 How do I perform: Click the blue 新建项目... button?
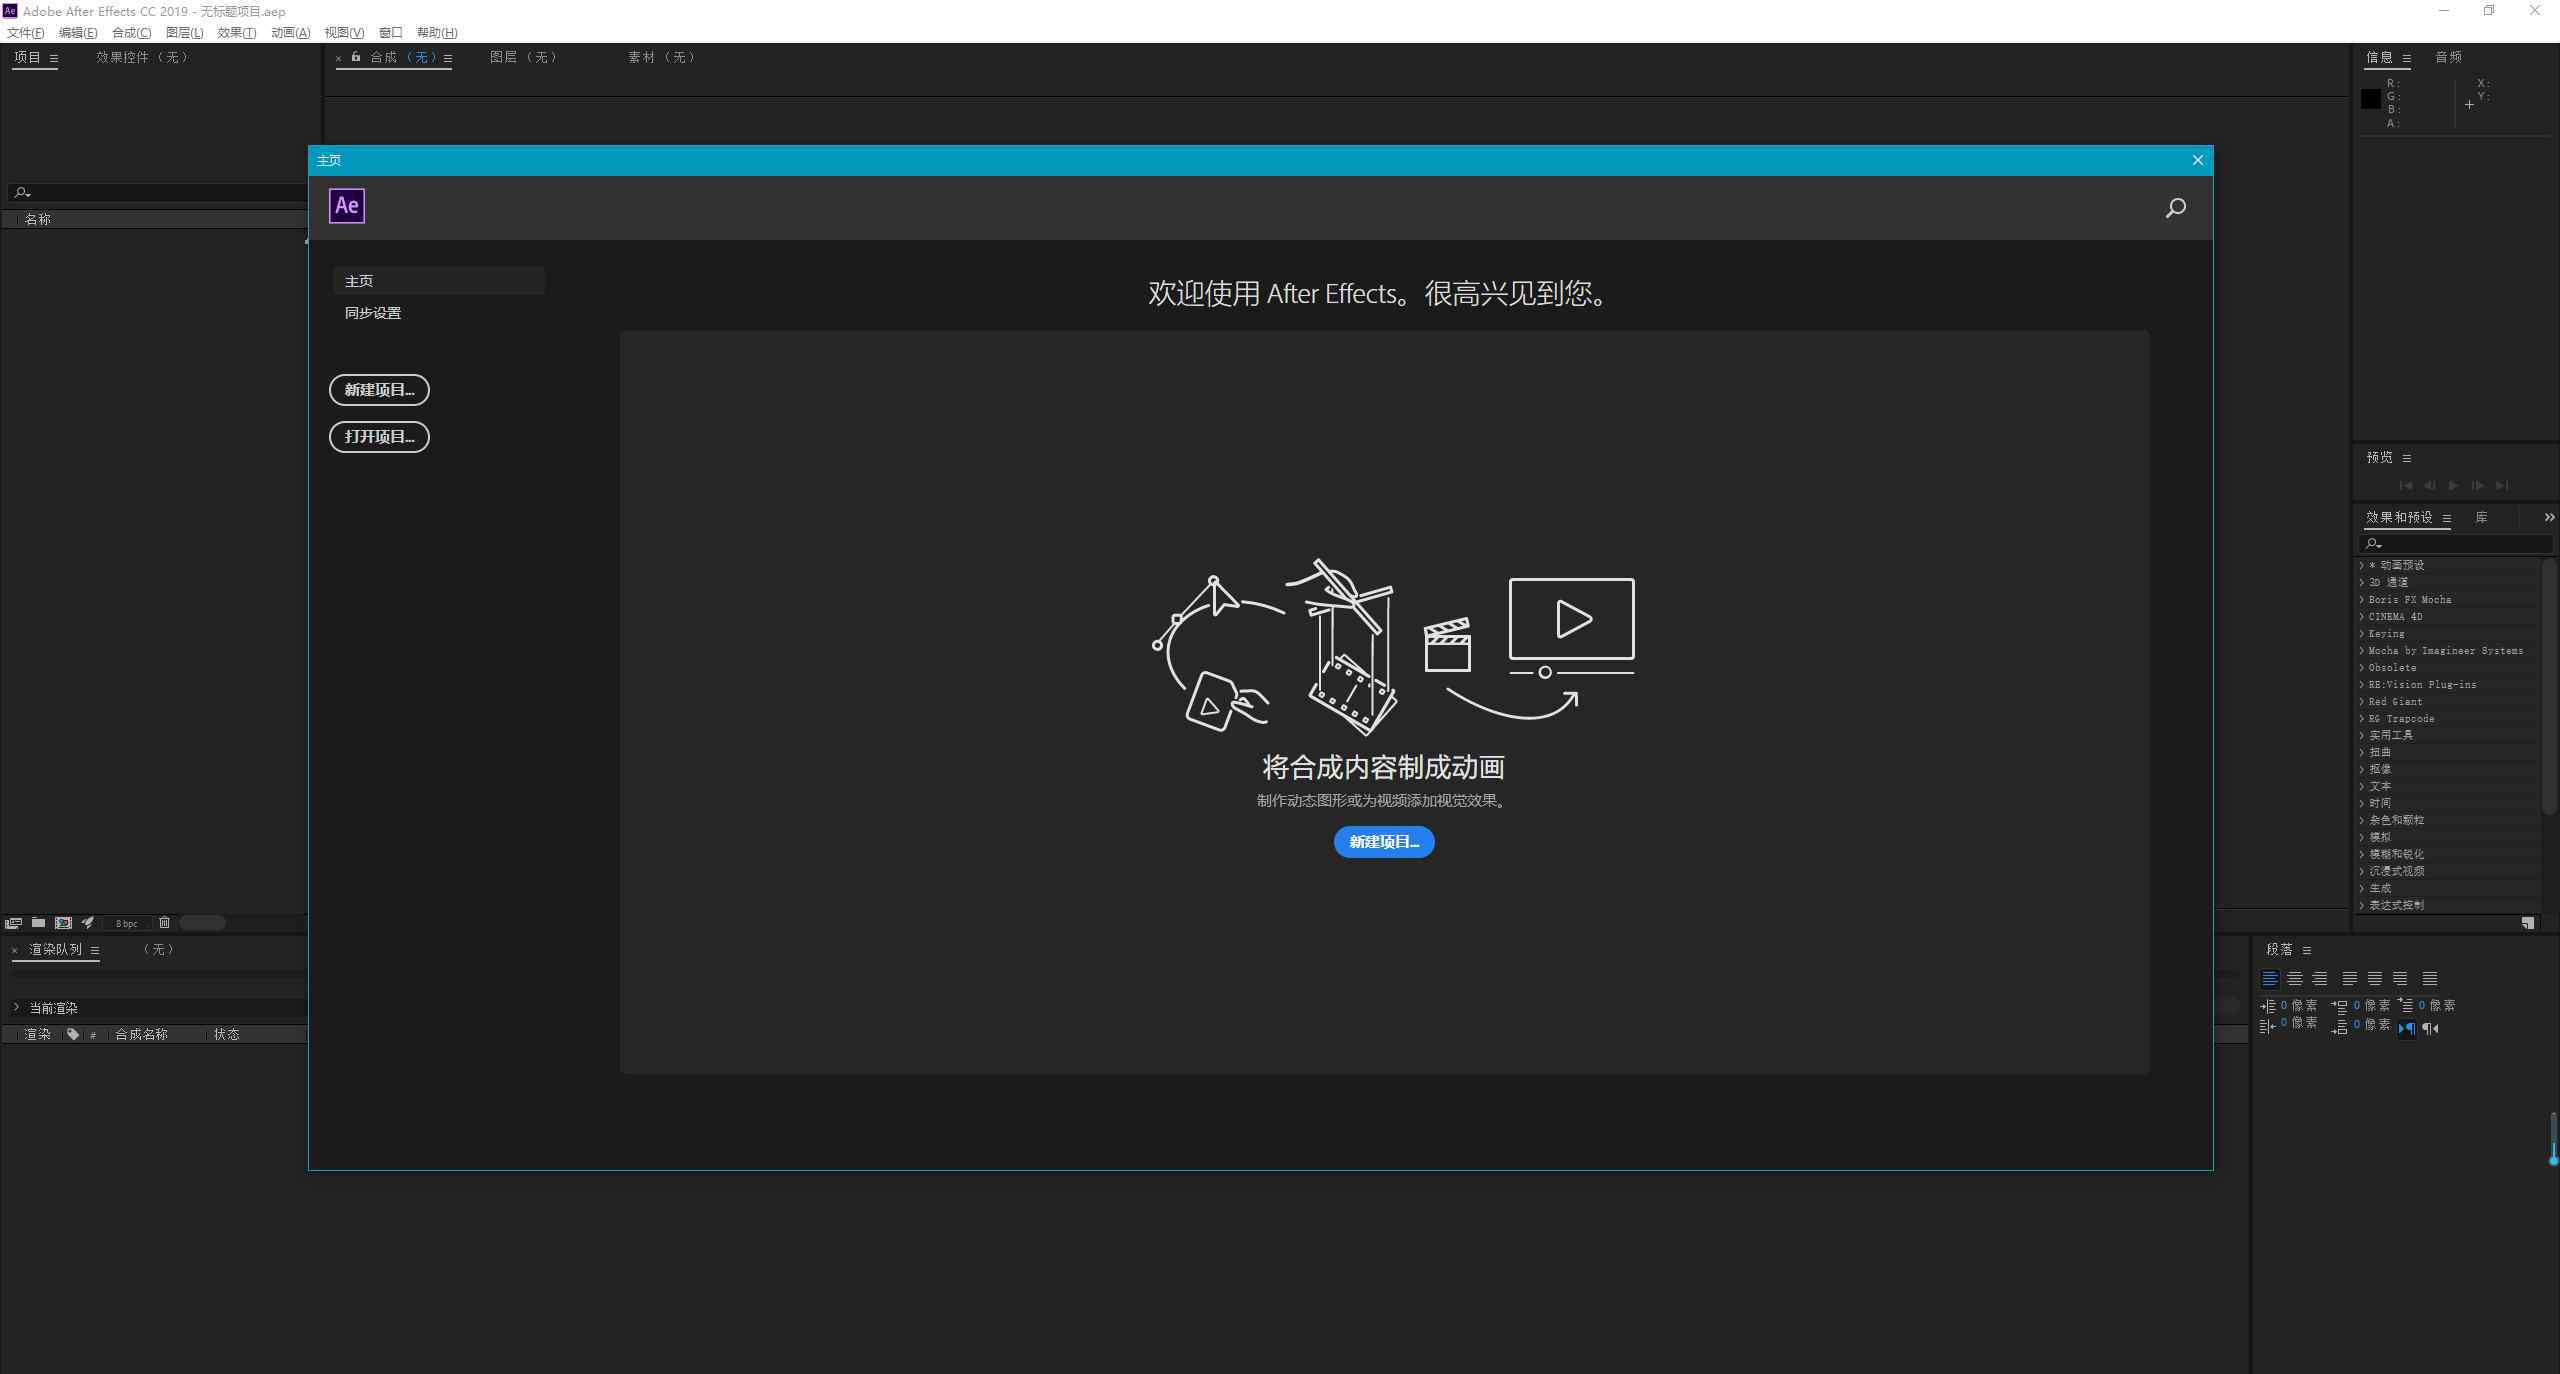(1384, 842)
